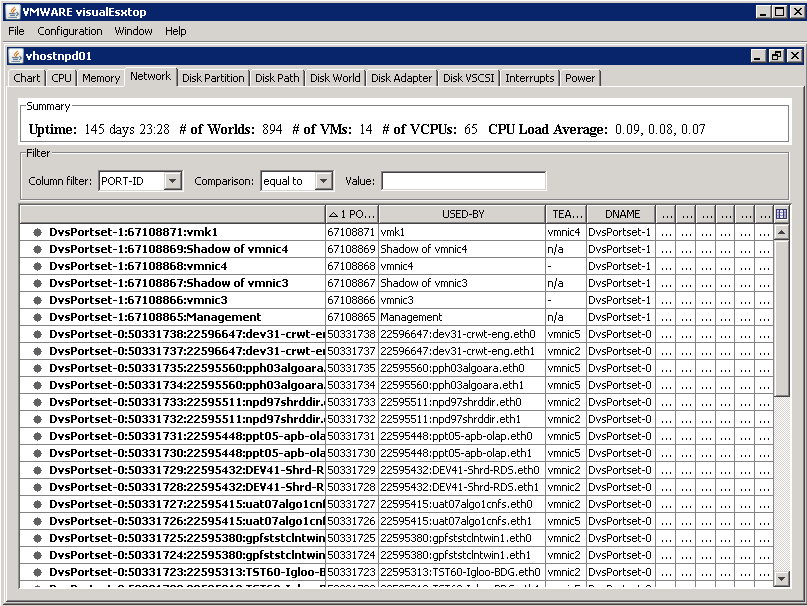This screenshot has width=807, height=606.
Task: Click PORT-ID cell 50331723
Action: click(352, 572)
